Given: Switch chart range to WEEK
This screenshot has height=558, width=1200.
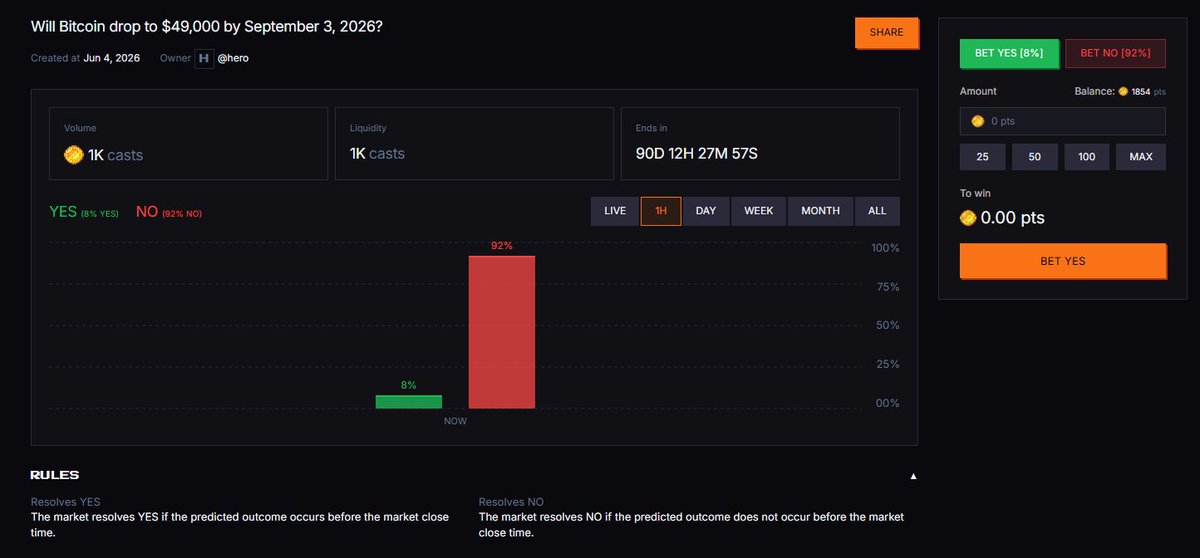Looking at the screenshot, I should 759,211.
